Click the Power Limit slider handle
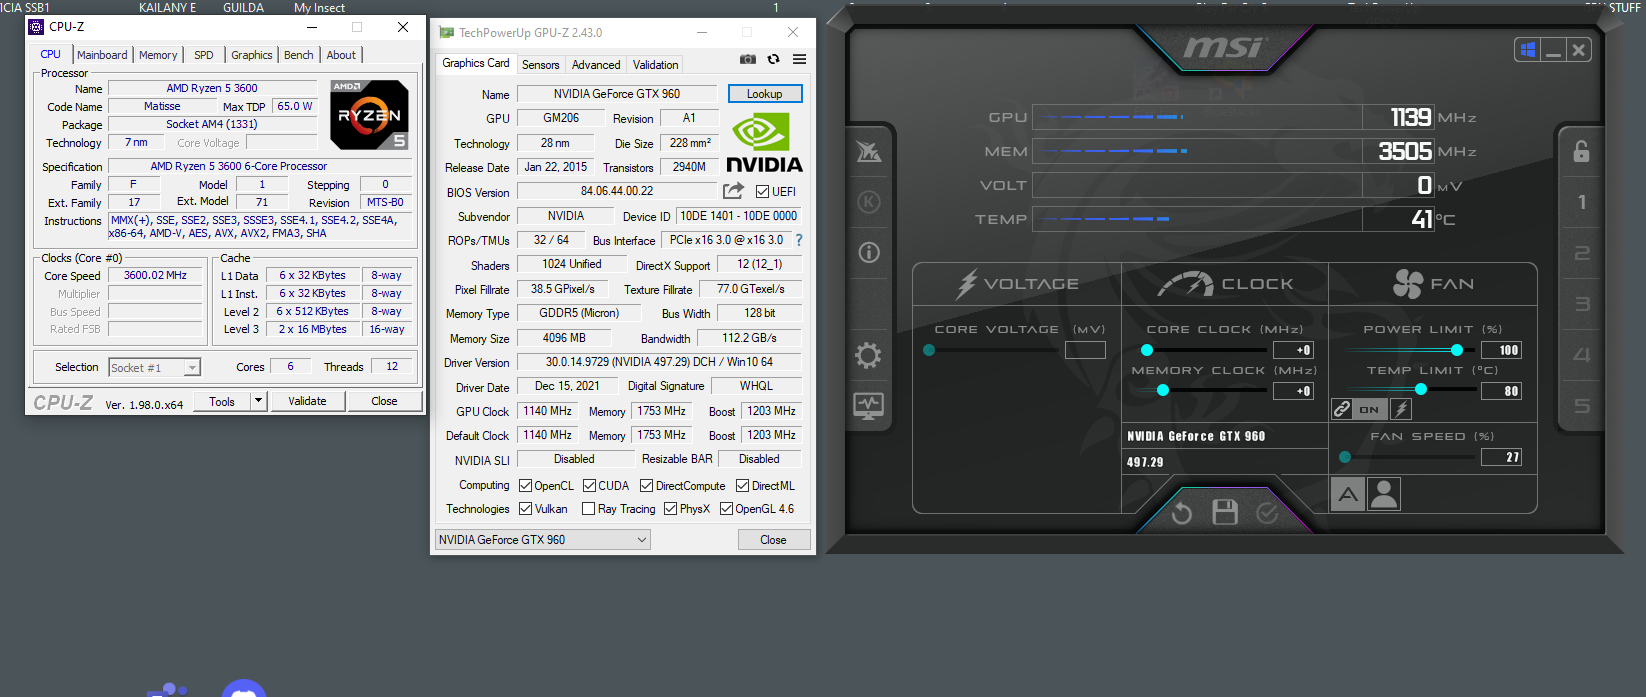The image size is (1646, 697). 1457,350
